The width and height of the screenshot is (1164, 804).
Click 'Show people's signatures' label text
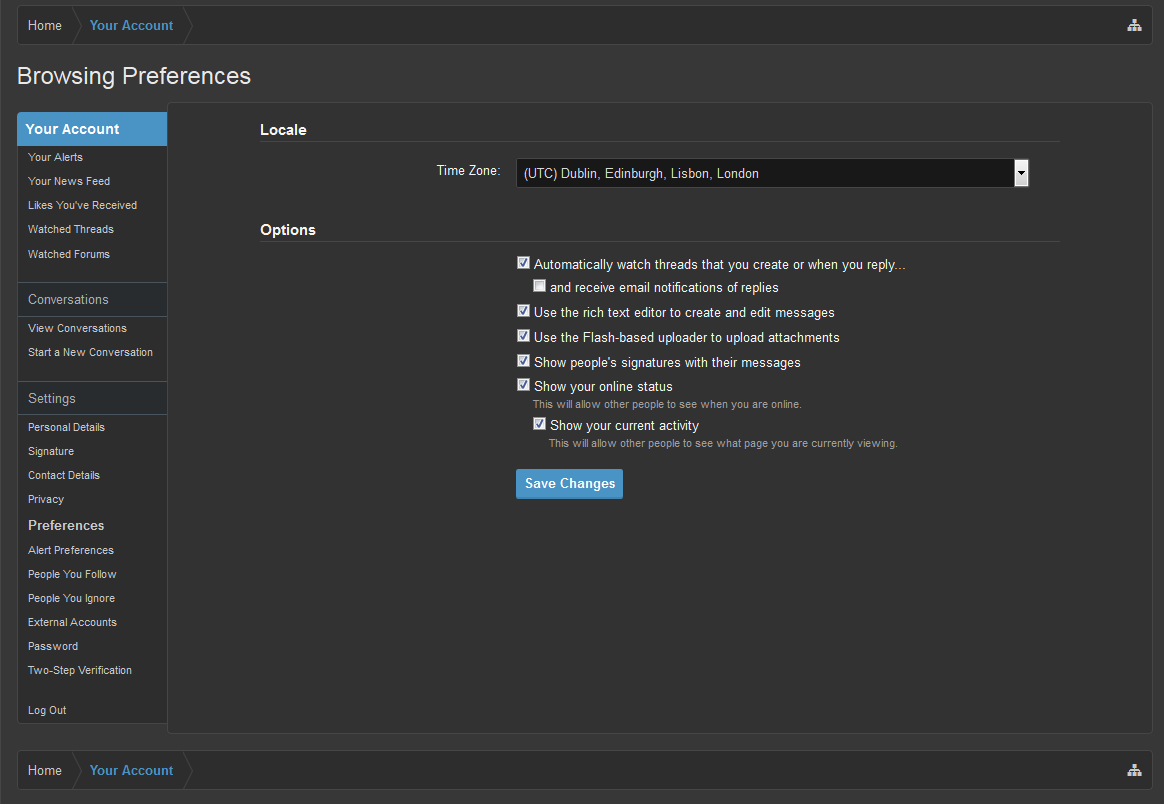pos(667,362)
